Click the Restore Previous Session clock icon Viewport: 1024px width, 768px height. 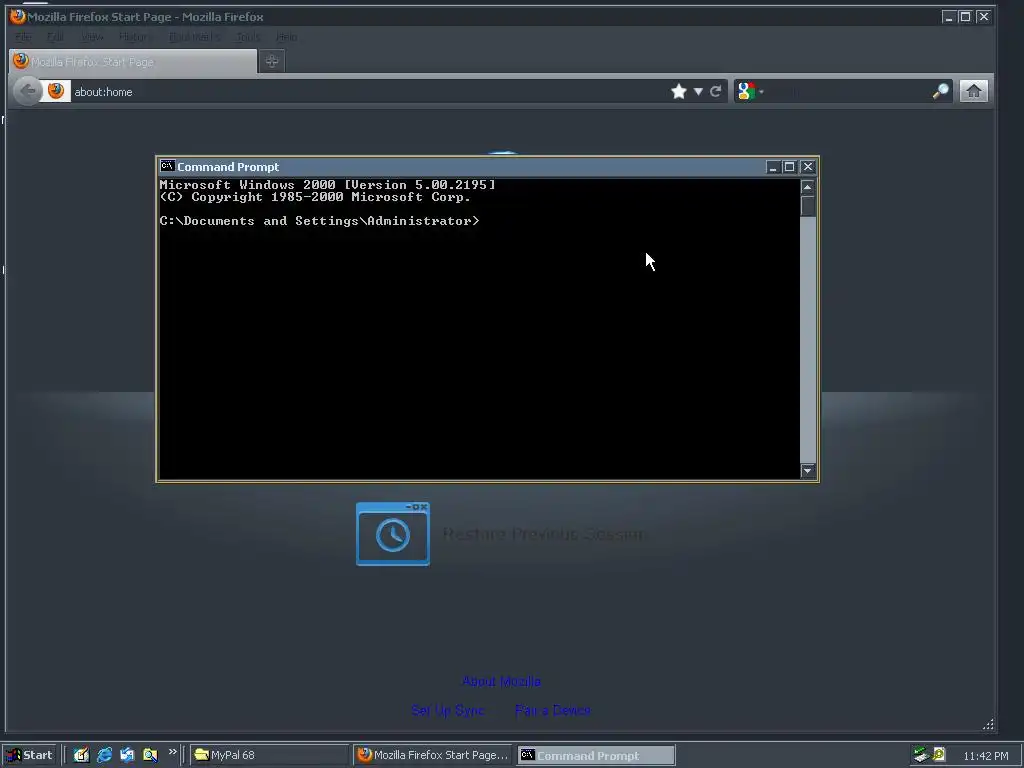(x=392, y=534)
